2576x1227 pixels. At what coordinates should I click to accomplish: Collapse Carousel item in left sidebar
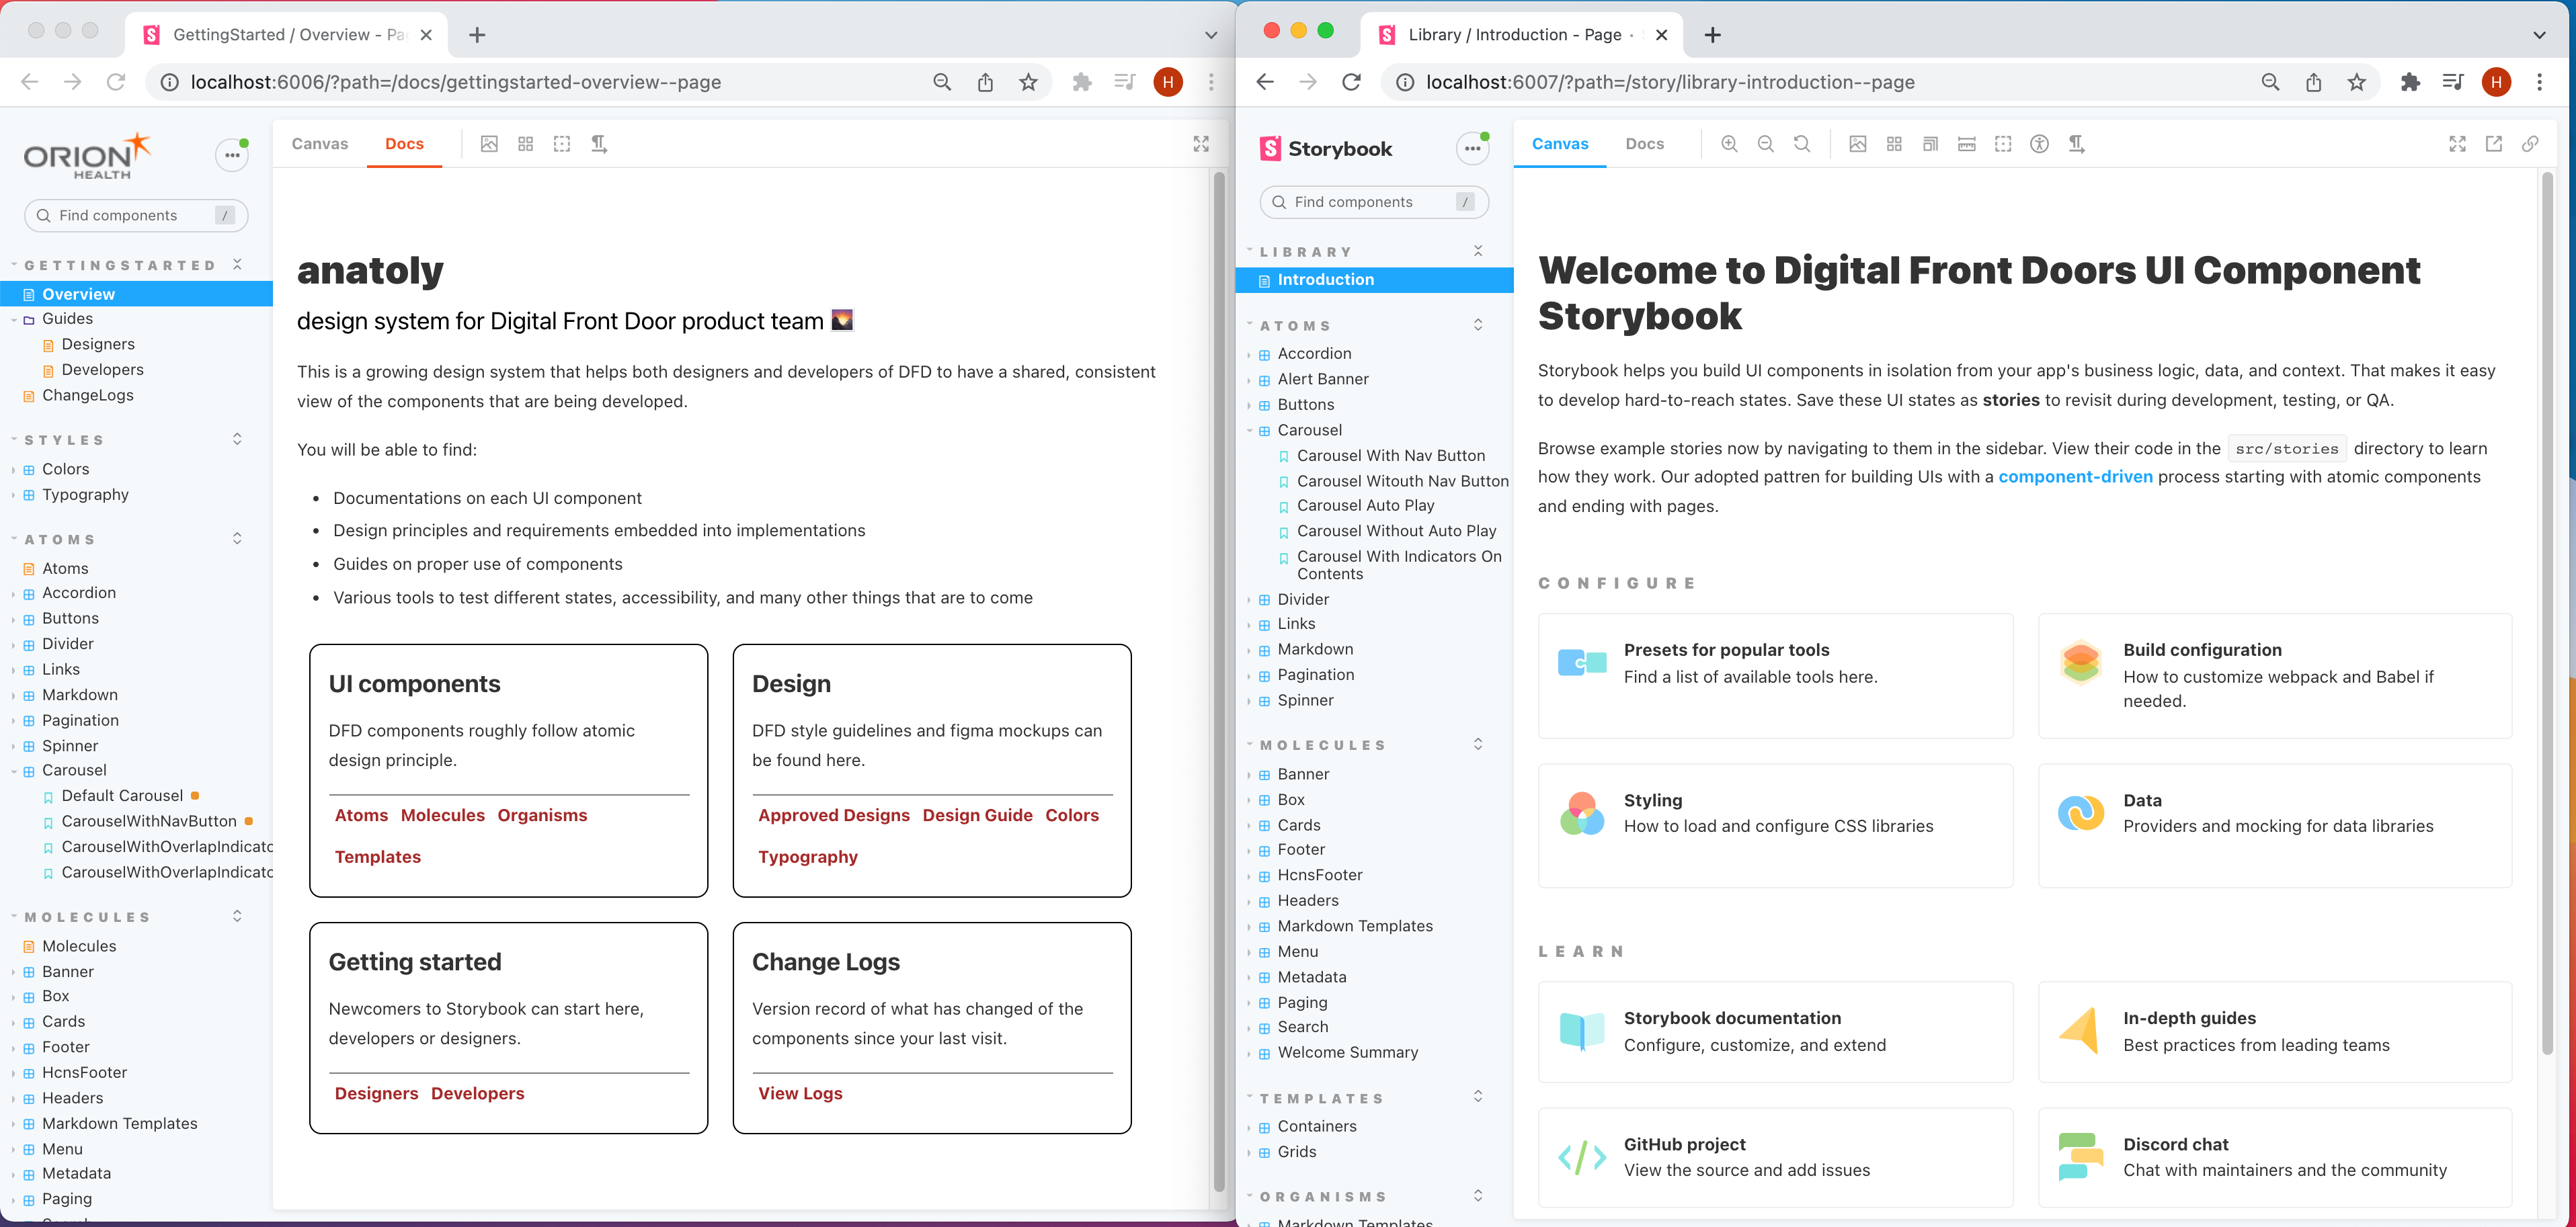tap(74, 770)
